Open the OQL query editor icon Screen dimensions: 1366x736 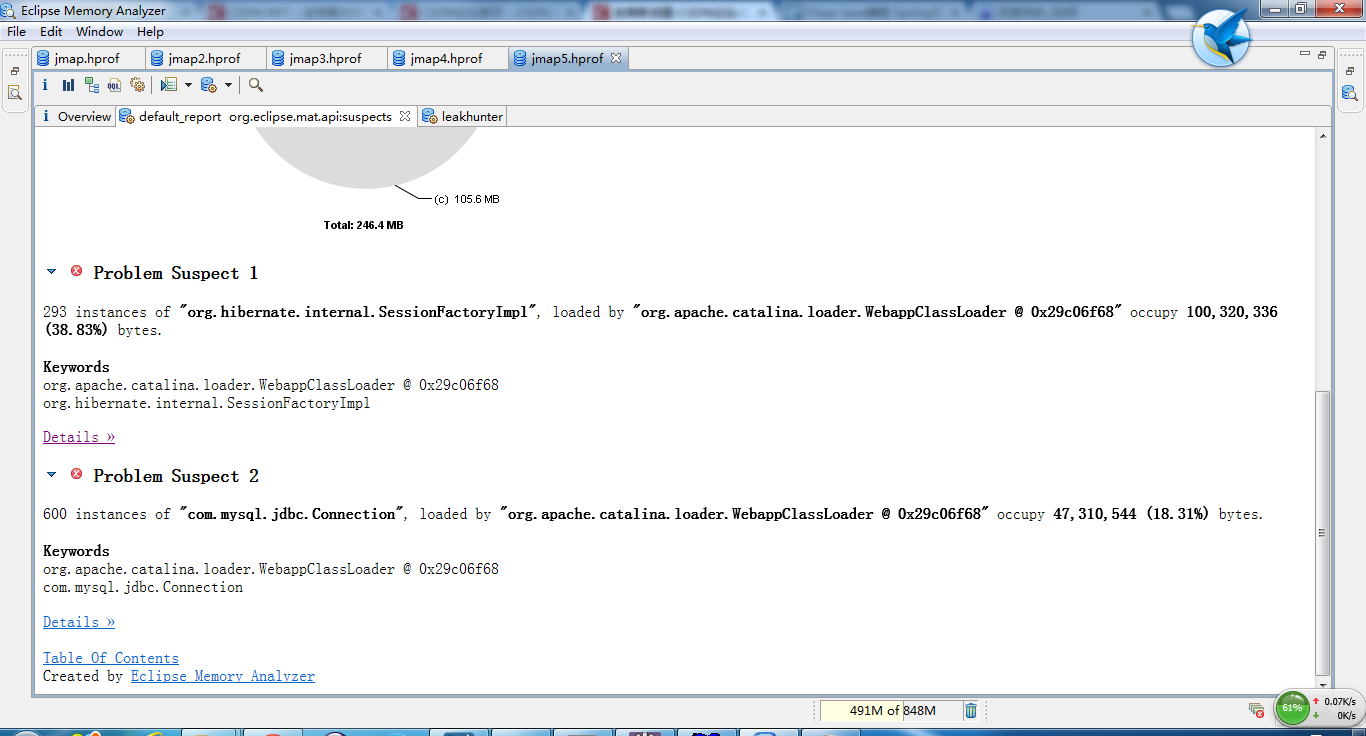114,85
